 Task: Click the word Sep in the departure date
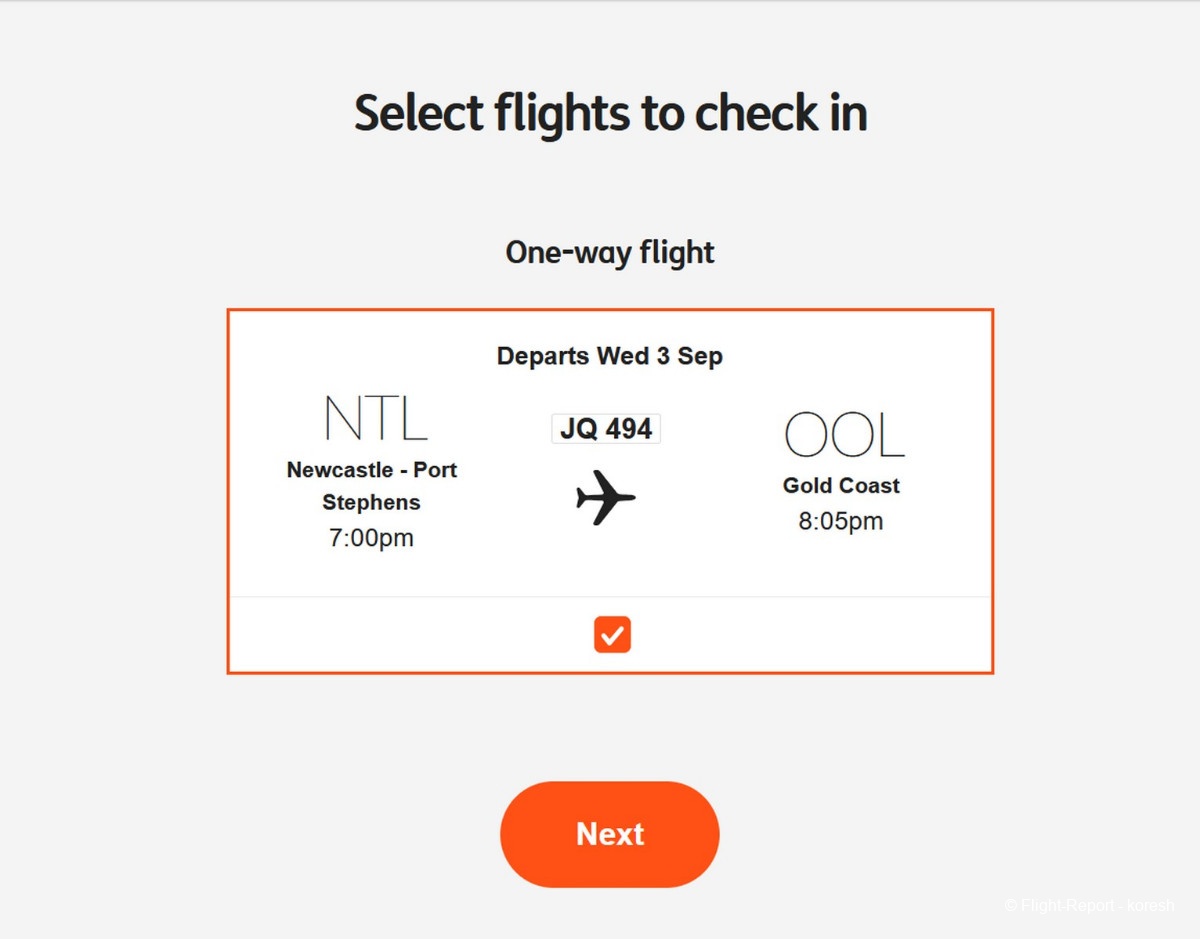(x=700, y=356)
